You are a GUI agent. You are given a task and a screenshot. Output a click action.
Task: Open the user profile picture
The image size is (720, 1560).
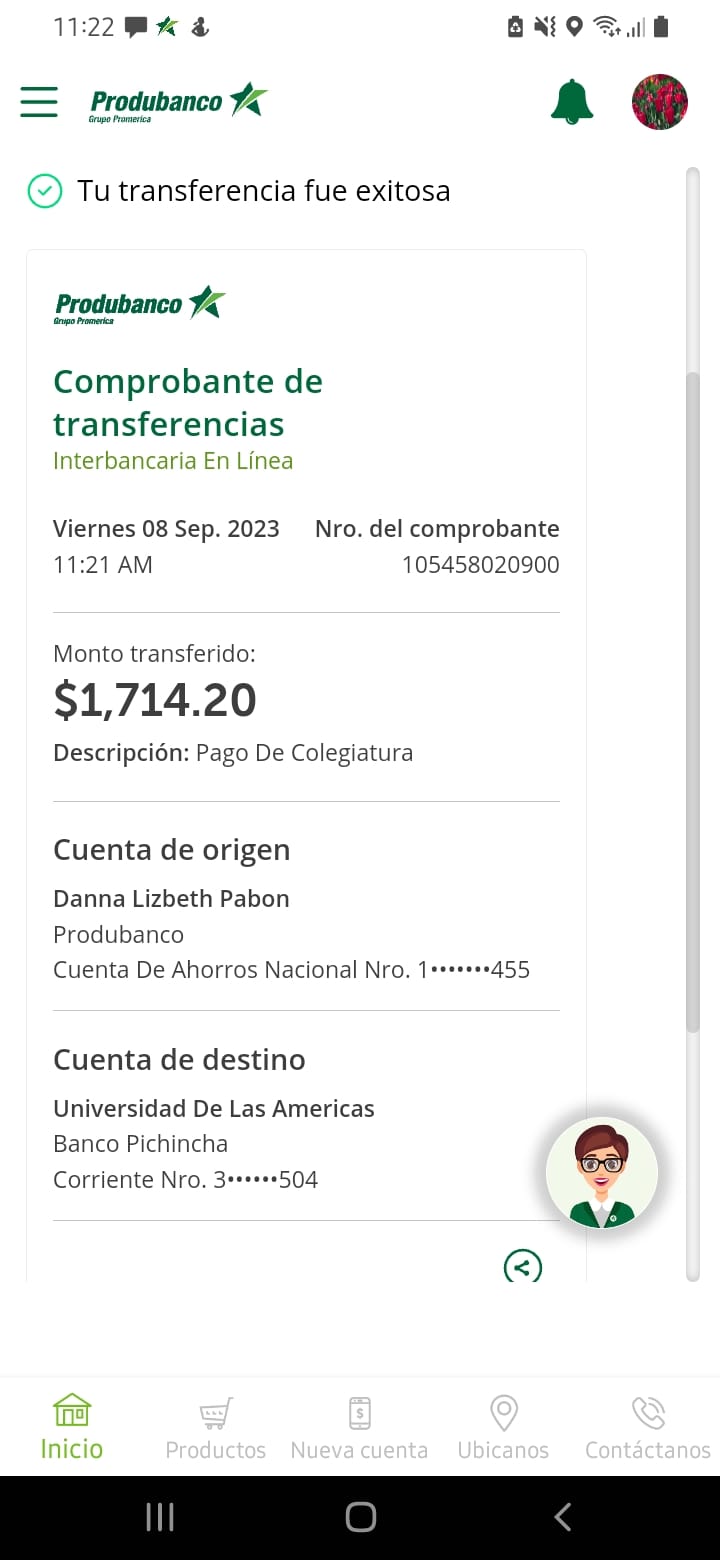pos(660,102)
